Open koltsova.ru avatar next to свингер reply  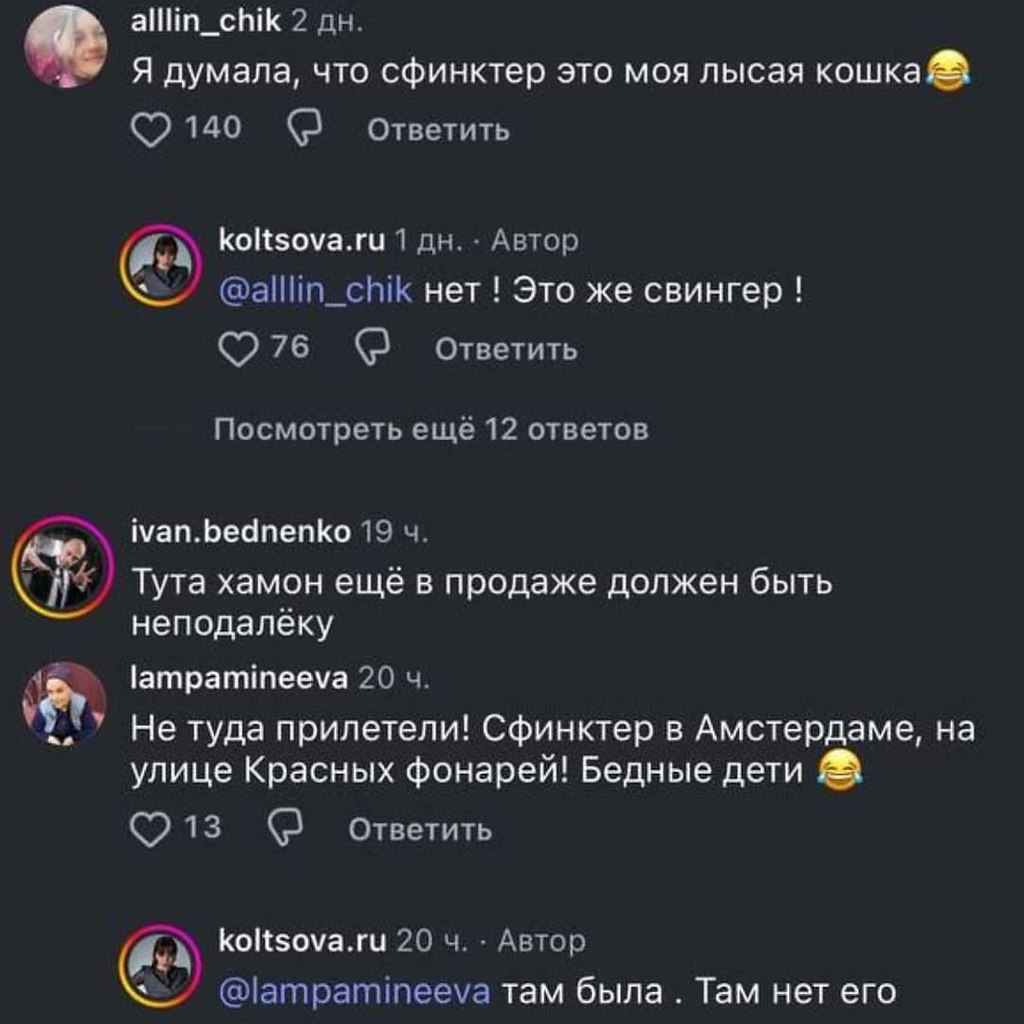point(161,264)
